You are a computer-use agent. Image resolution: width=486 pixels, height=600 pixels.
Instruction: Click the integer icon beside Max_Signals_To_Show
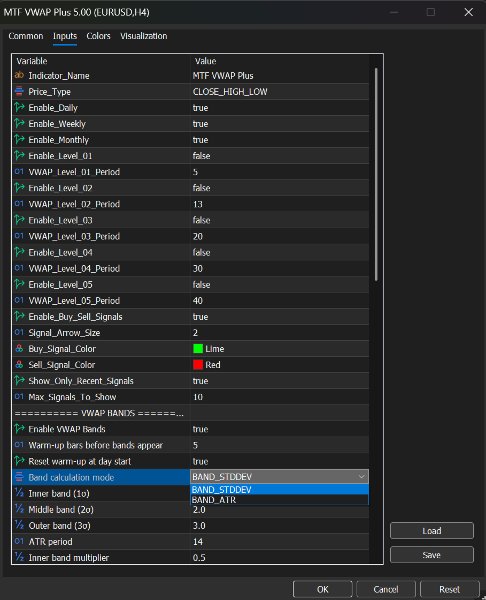click(x=19, y=397)
